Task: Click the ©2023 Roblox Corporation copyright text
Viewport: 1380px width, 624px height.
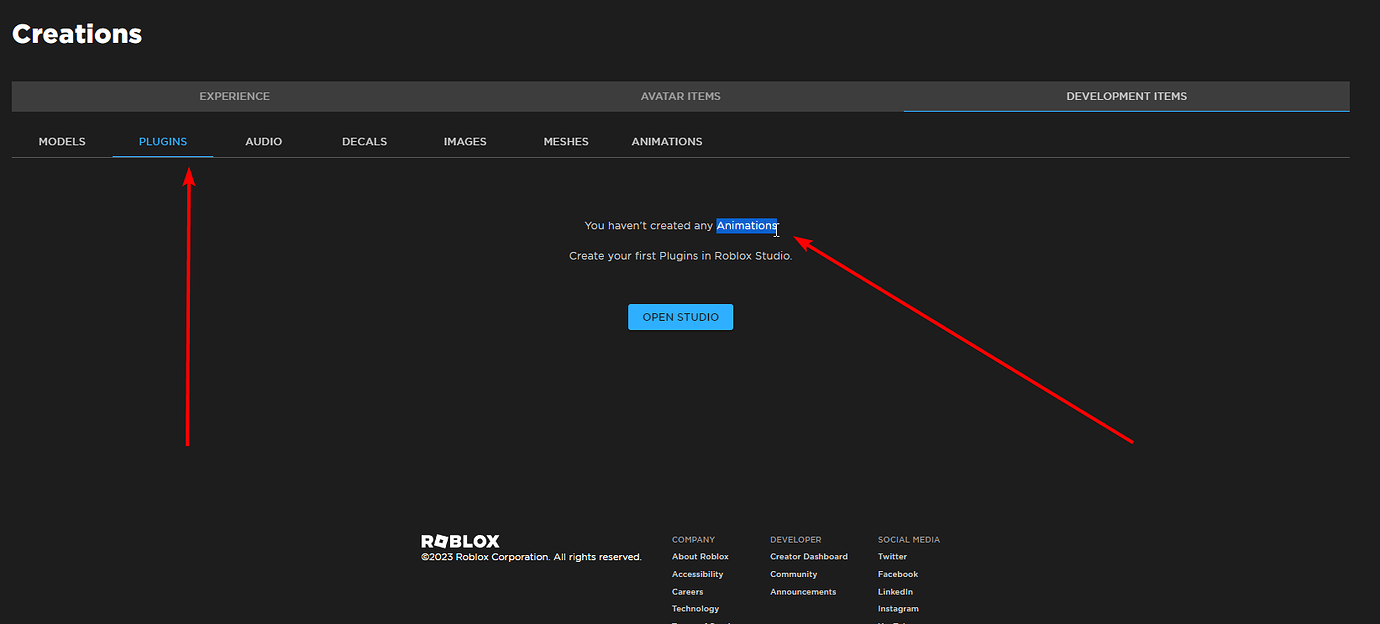Action: click(531, 557)
